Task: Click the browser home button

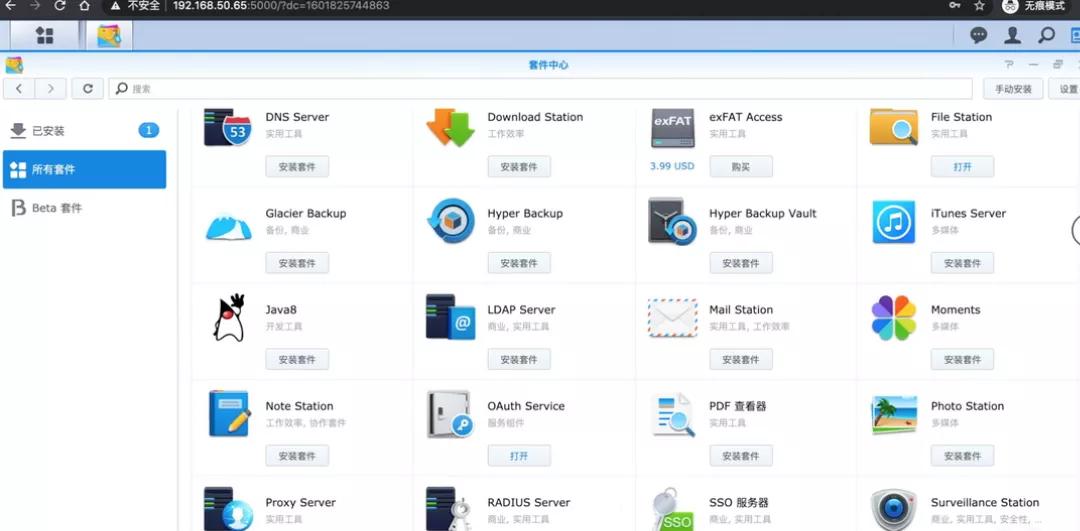Action: [x=85, y=6]
